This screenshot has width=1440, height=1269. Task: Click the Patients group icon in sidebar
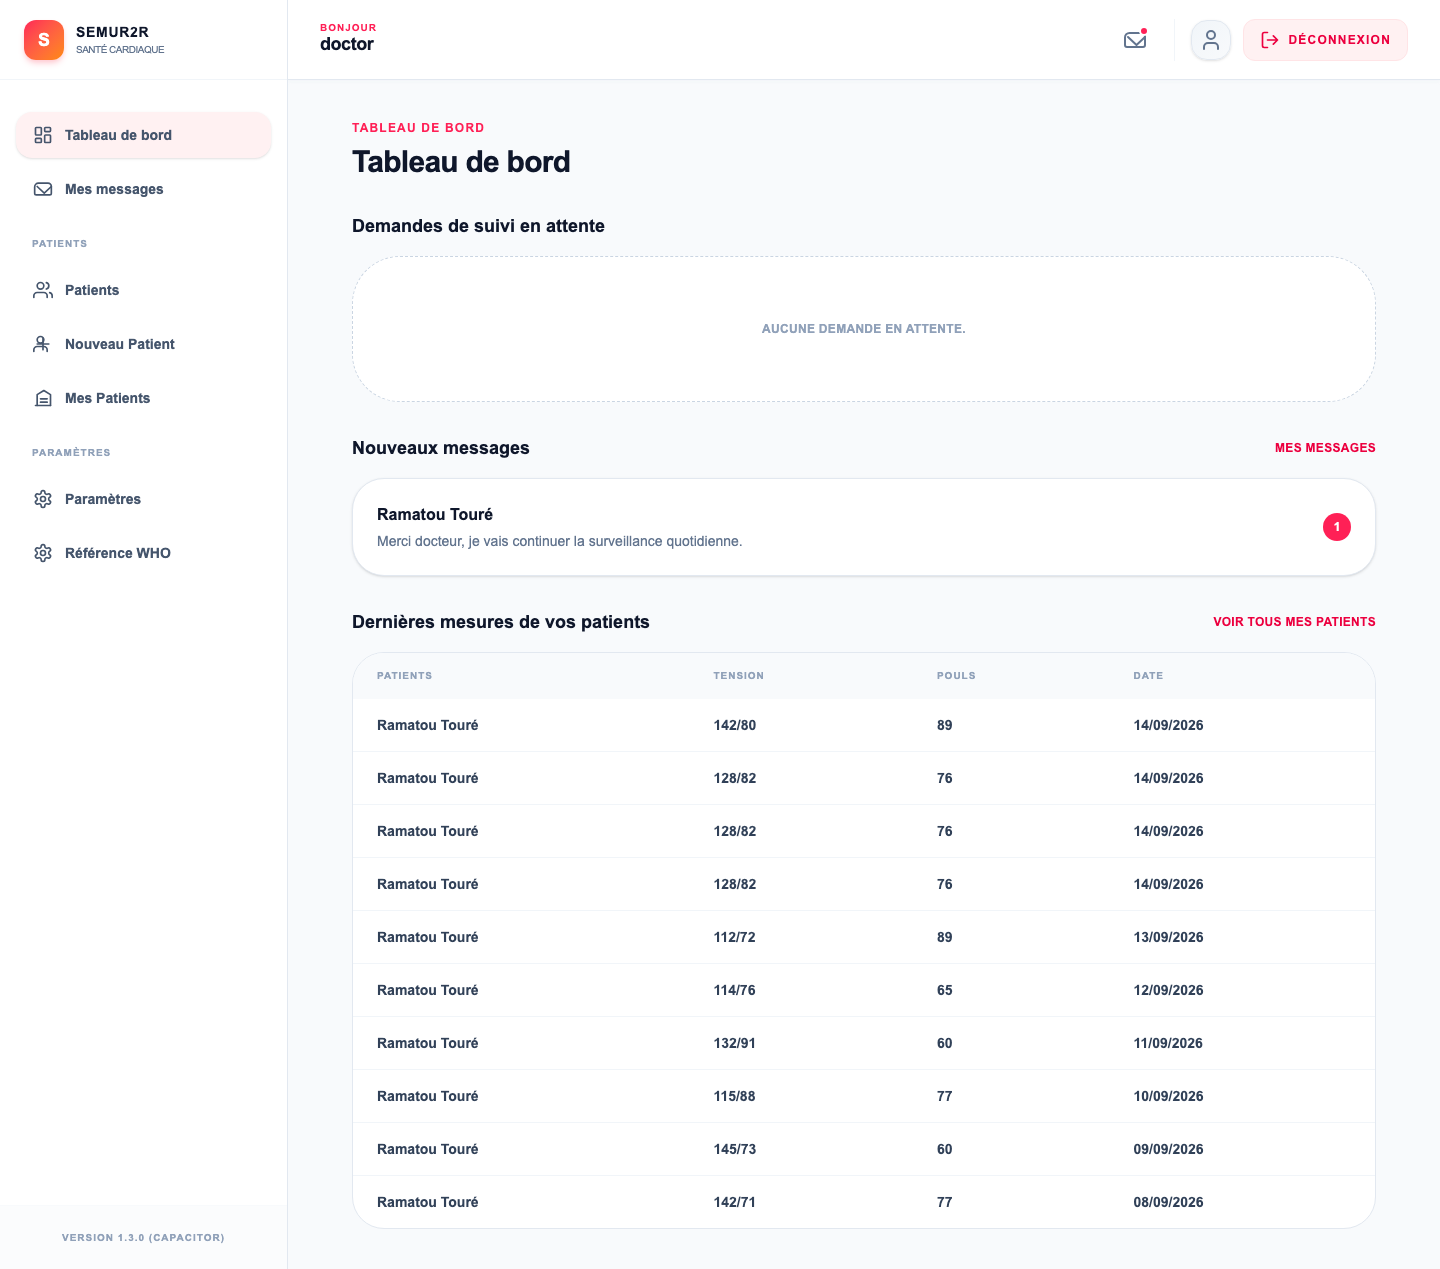tap(43, 290)
